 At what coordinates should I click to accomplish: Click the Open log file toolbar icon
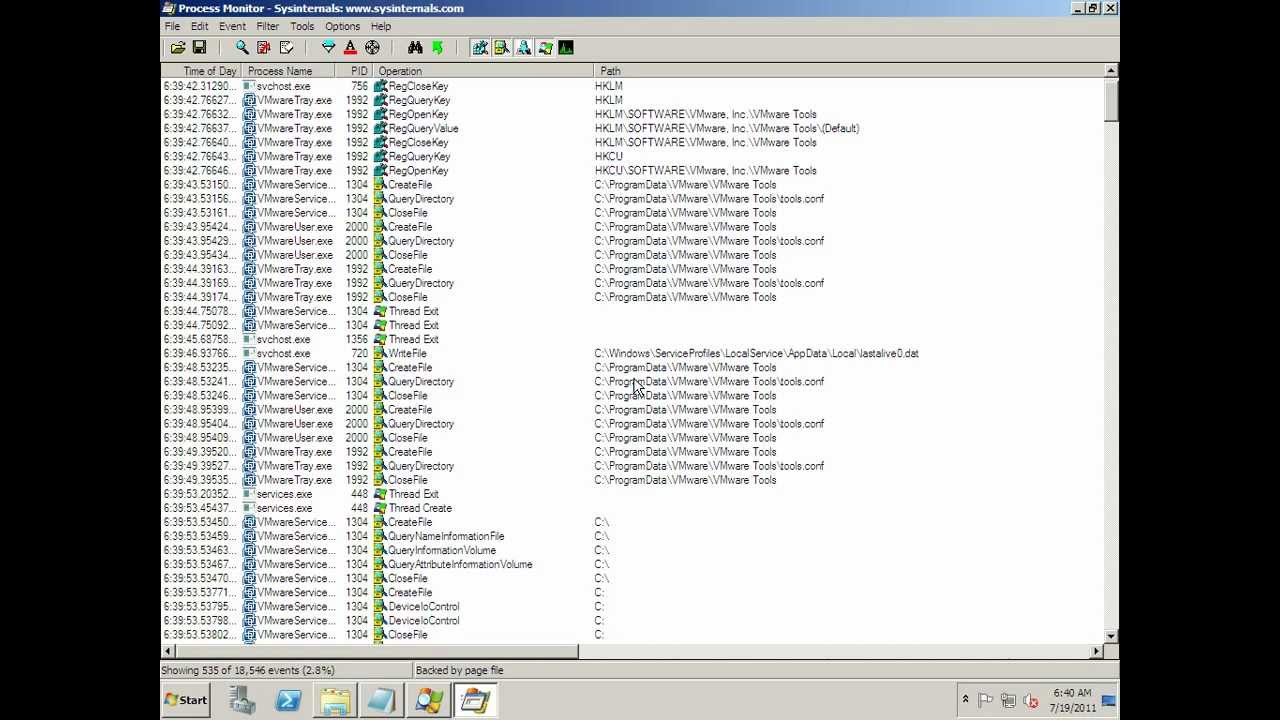[x=178, y=47]
